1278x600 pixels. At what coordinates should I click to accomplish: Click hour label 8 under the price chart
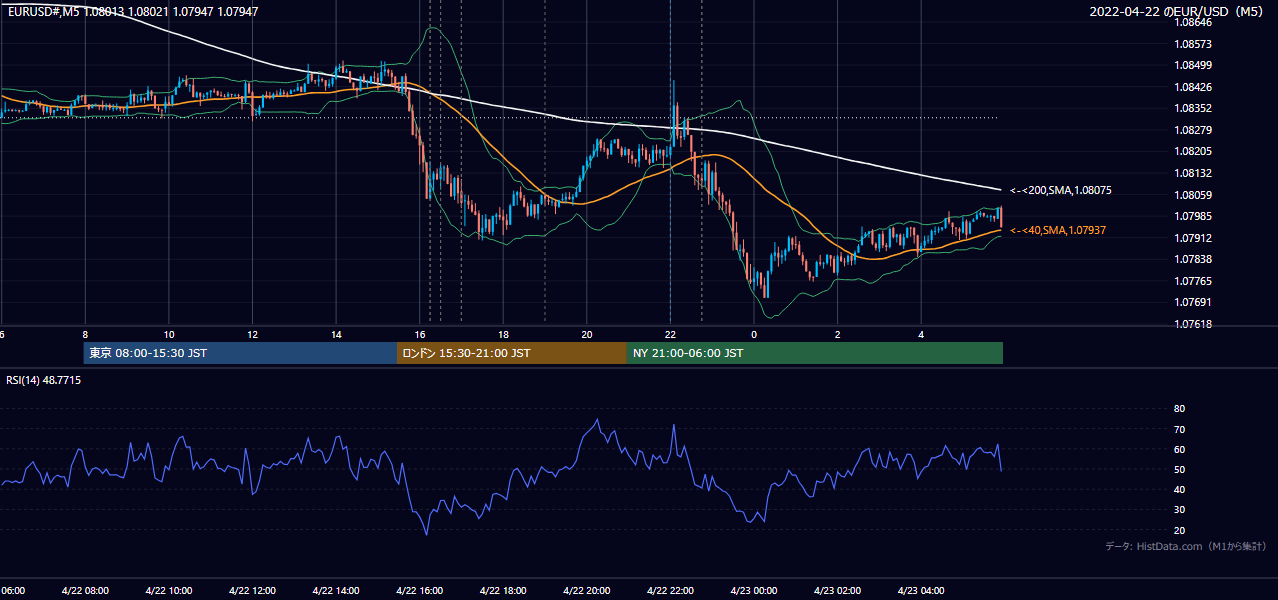click(x=85, y=335)
